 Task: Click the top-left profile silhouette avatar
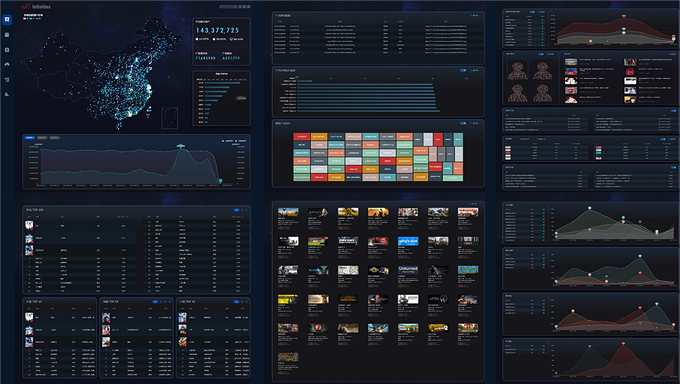coord(518,69)
